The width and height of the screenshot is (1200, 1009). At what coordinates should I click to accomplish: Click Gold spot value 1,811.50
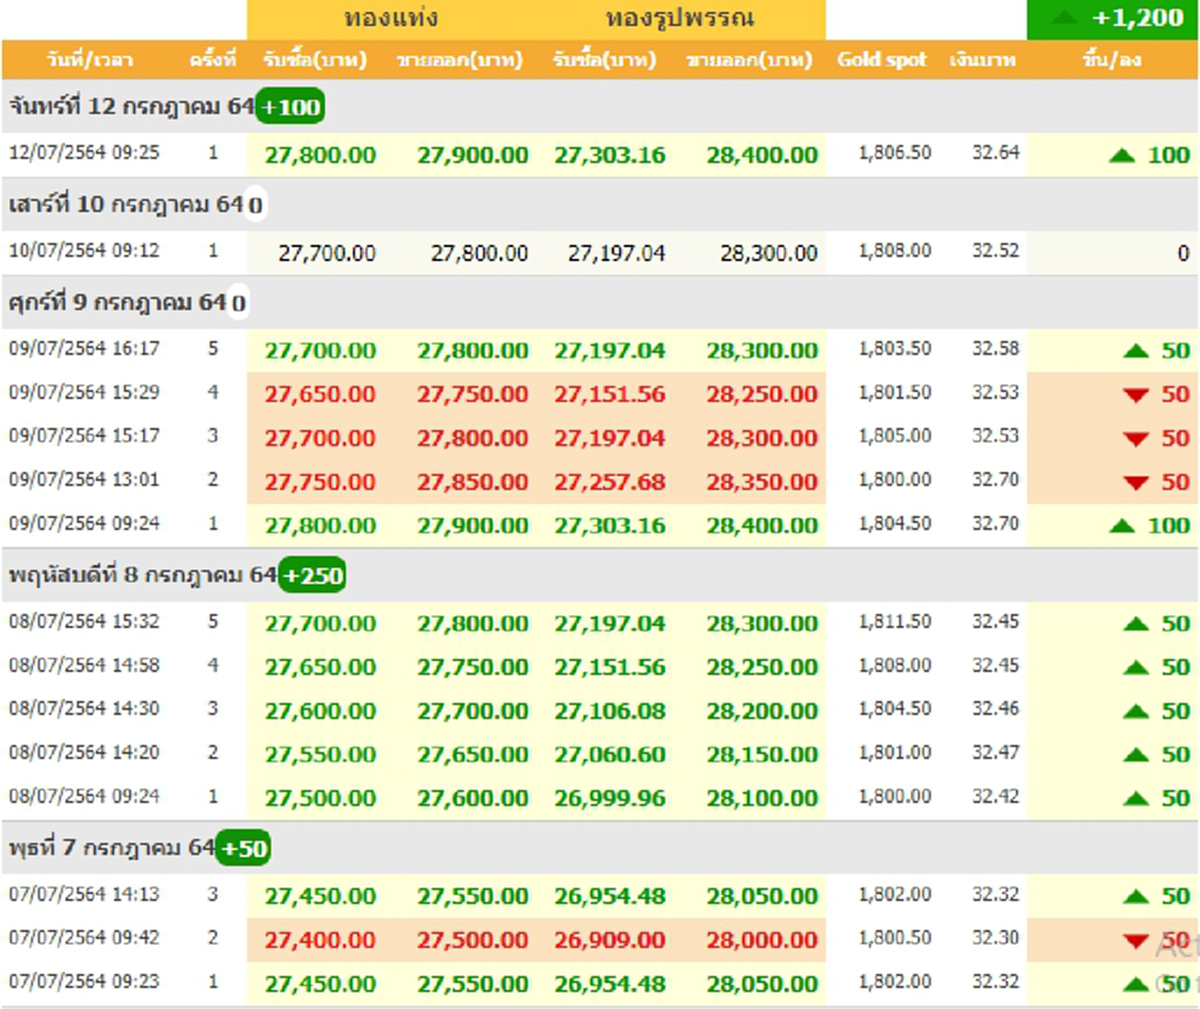coord(894,622)
